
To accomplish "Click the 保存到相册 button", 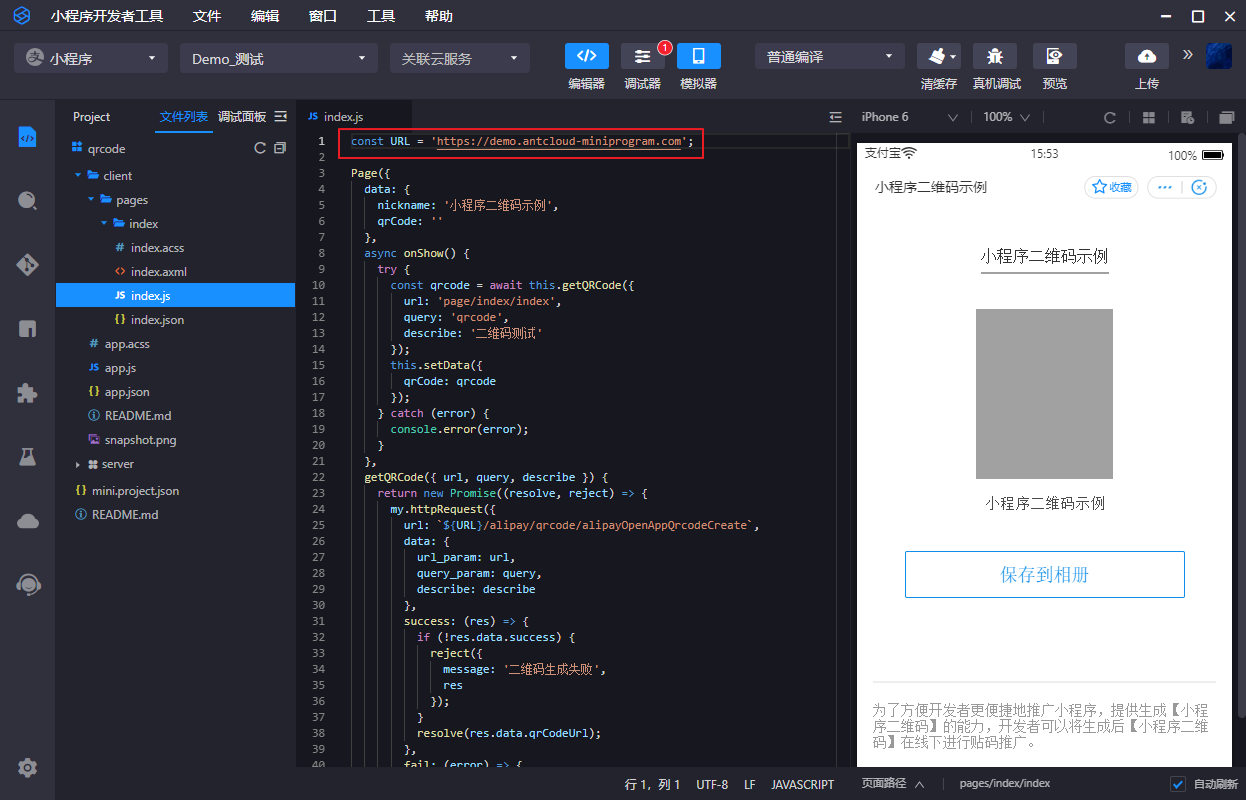I will pos(1044,574).
